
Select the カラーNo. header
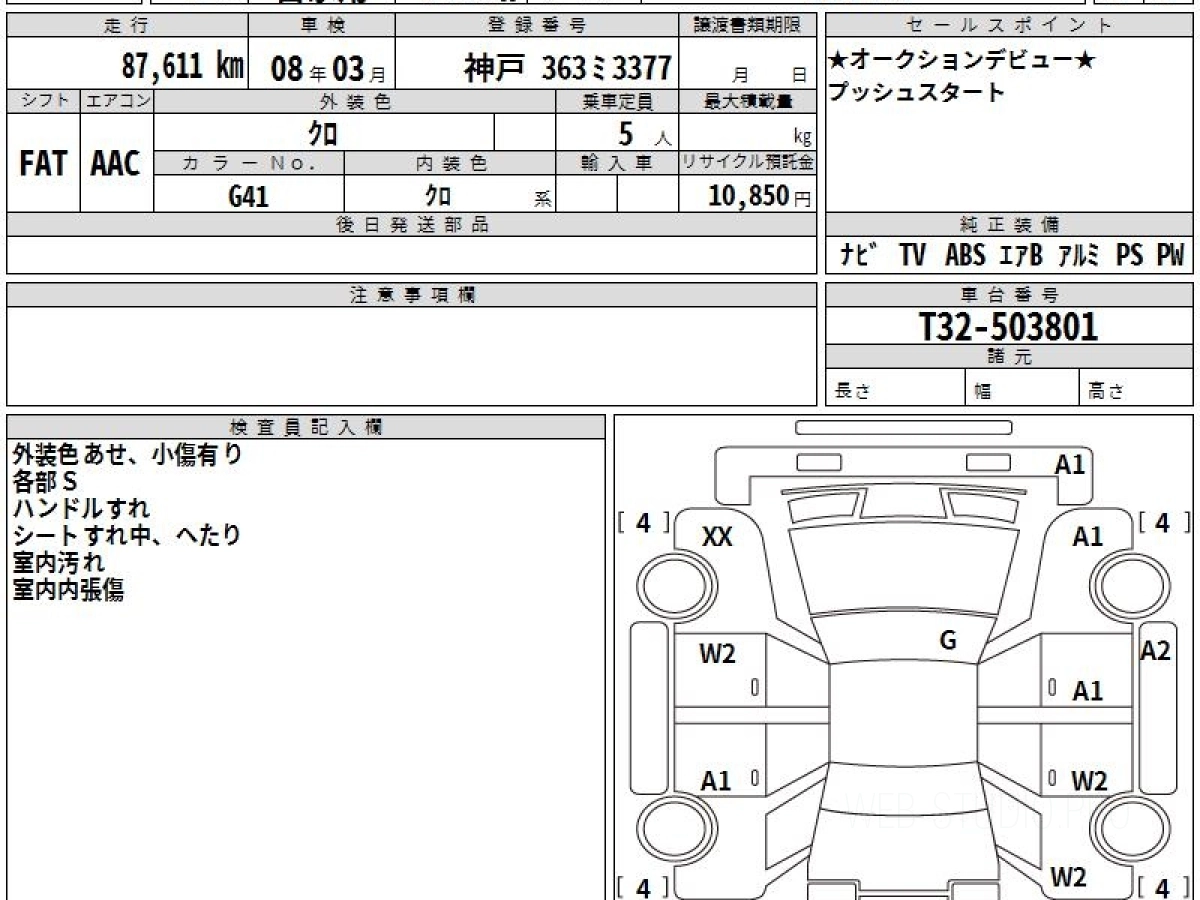(x=249, y=163)
